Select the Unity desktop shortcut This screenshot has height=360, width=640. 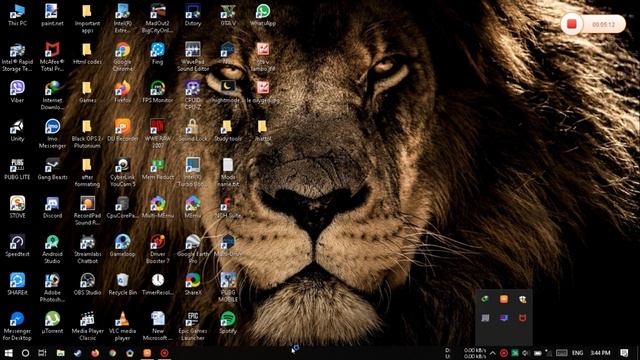(17, 131)
